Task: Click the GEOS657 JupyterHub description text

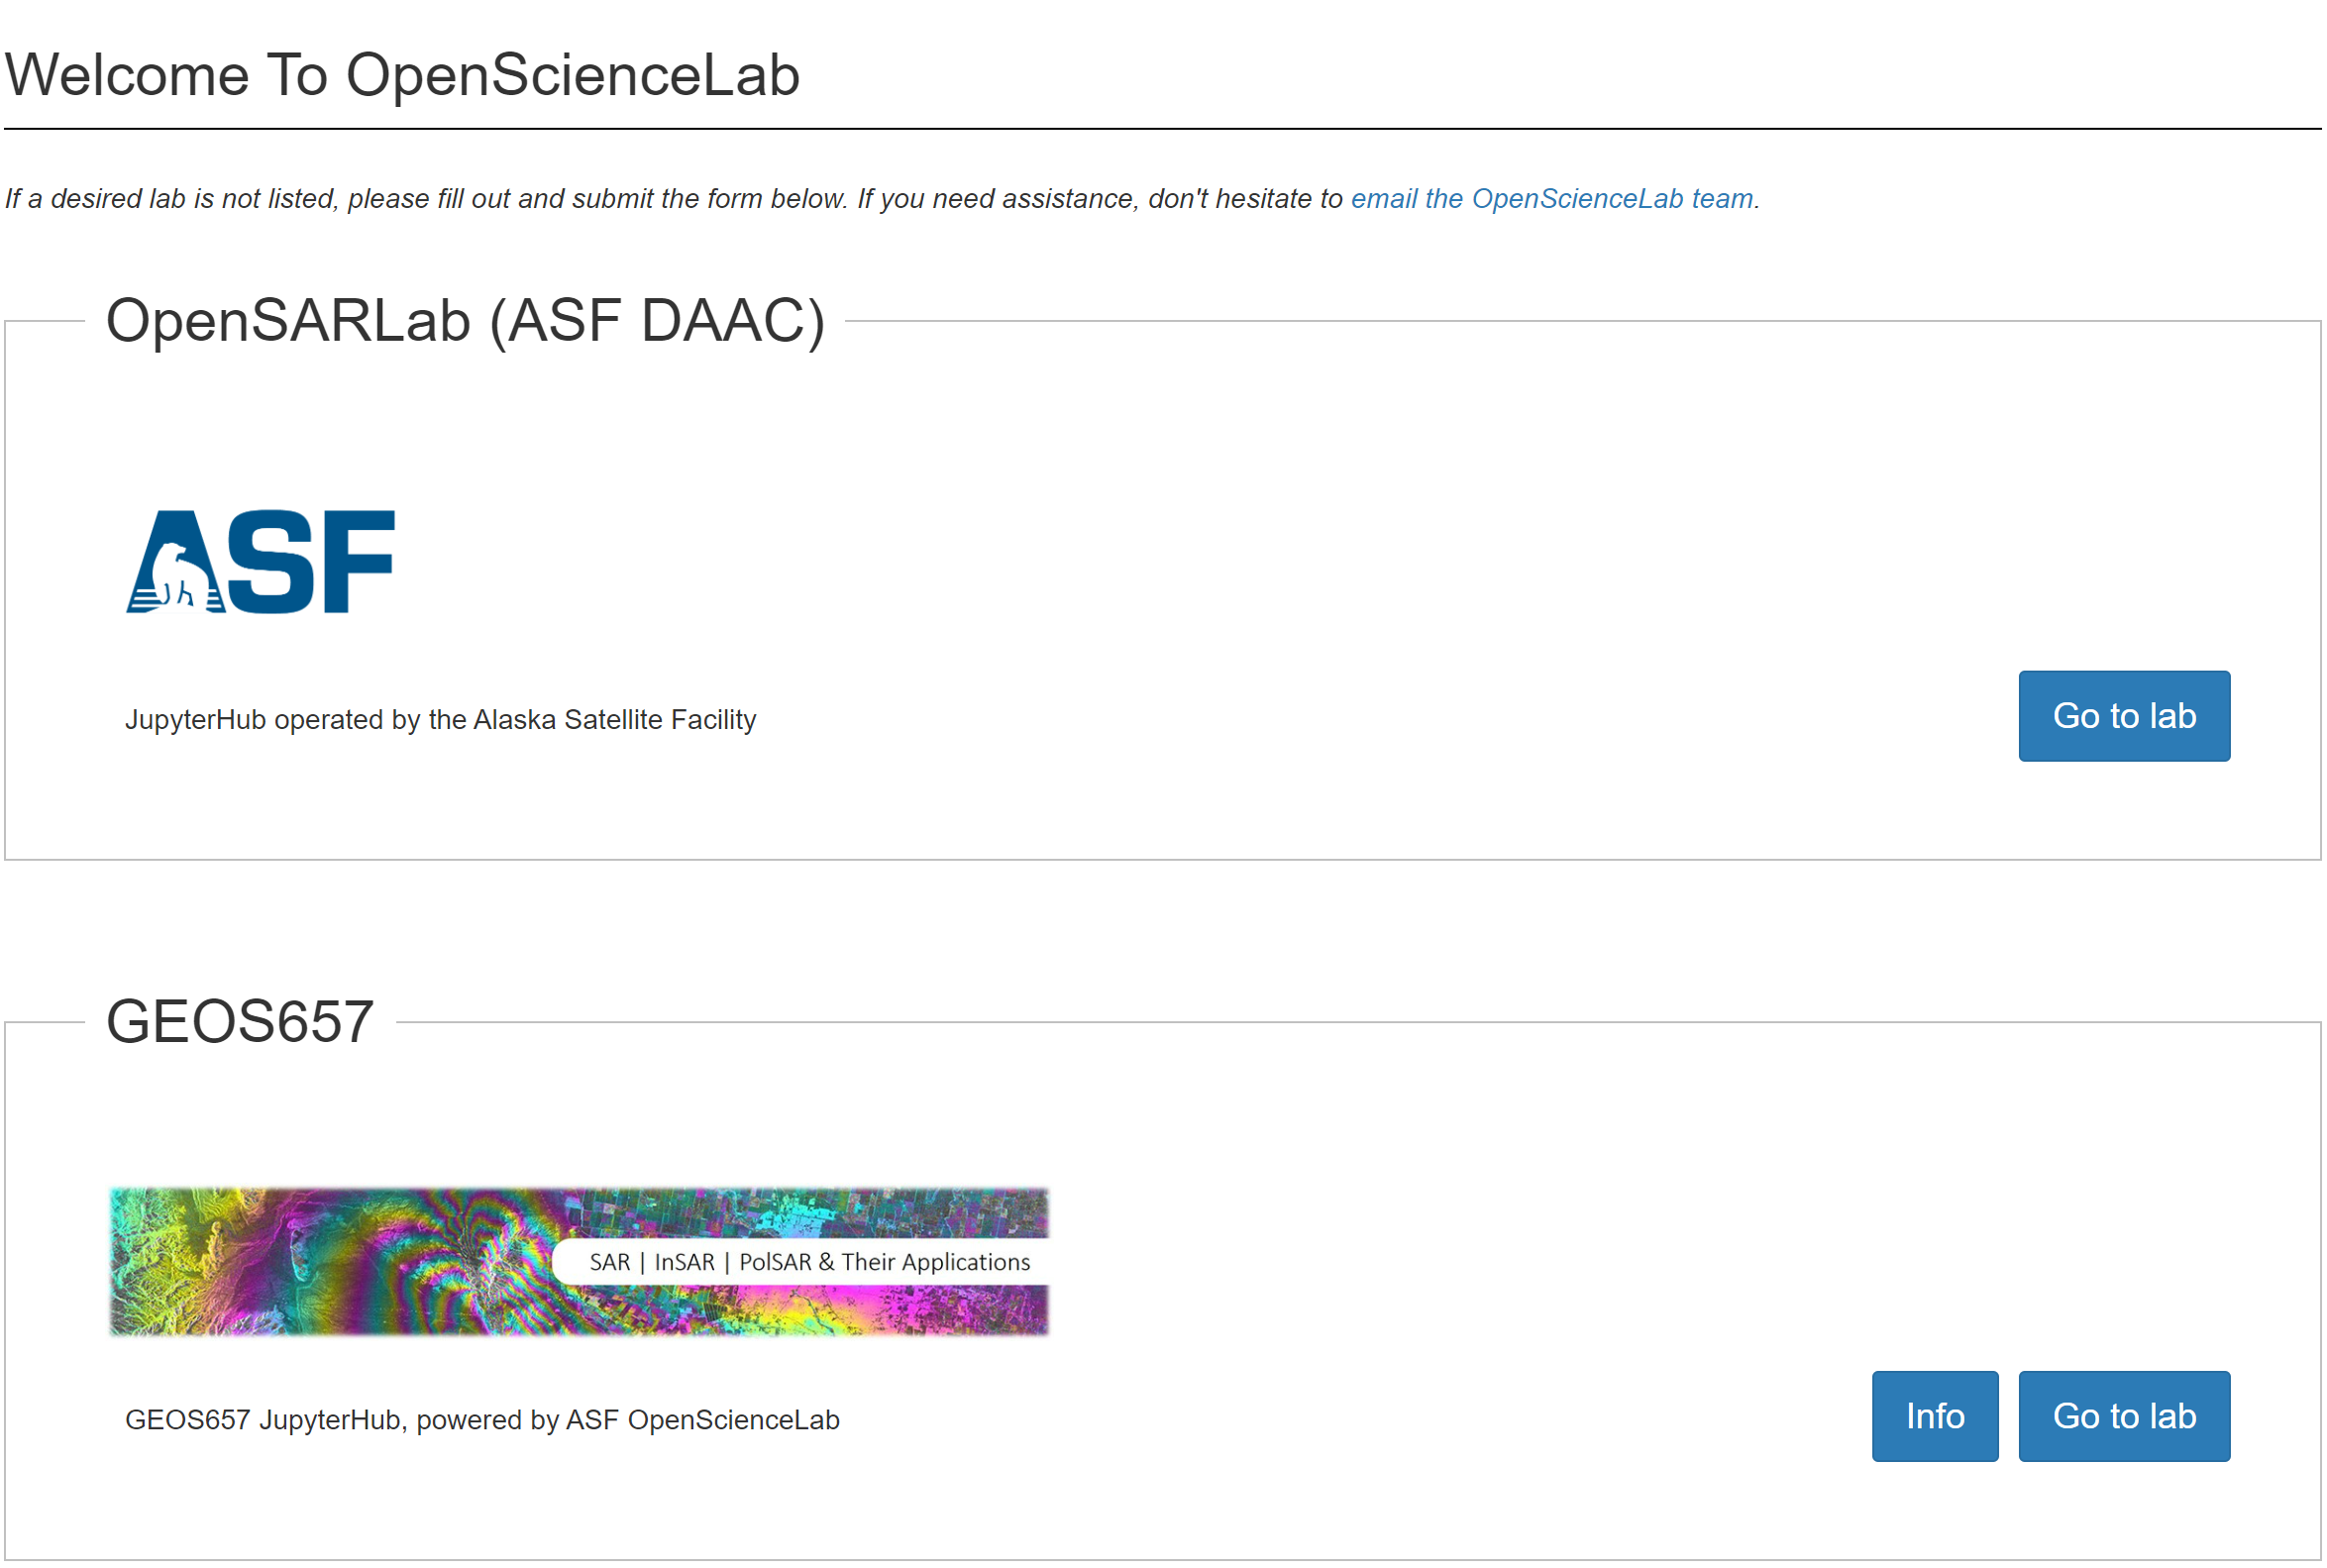Action: (482, 1420)
